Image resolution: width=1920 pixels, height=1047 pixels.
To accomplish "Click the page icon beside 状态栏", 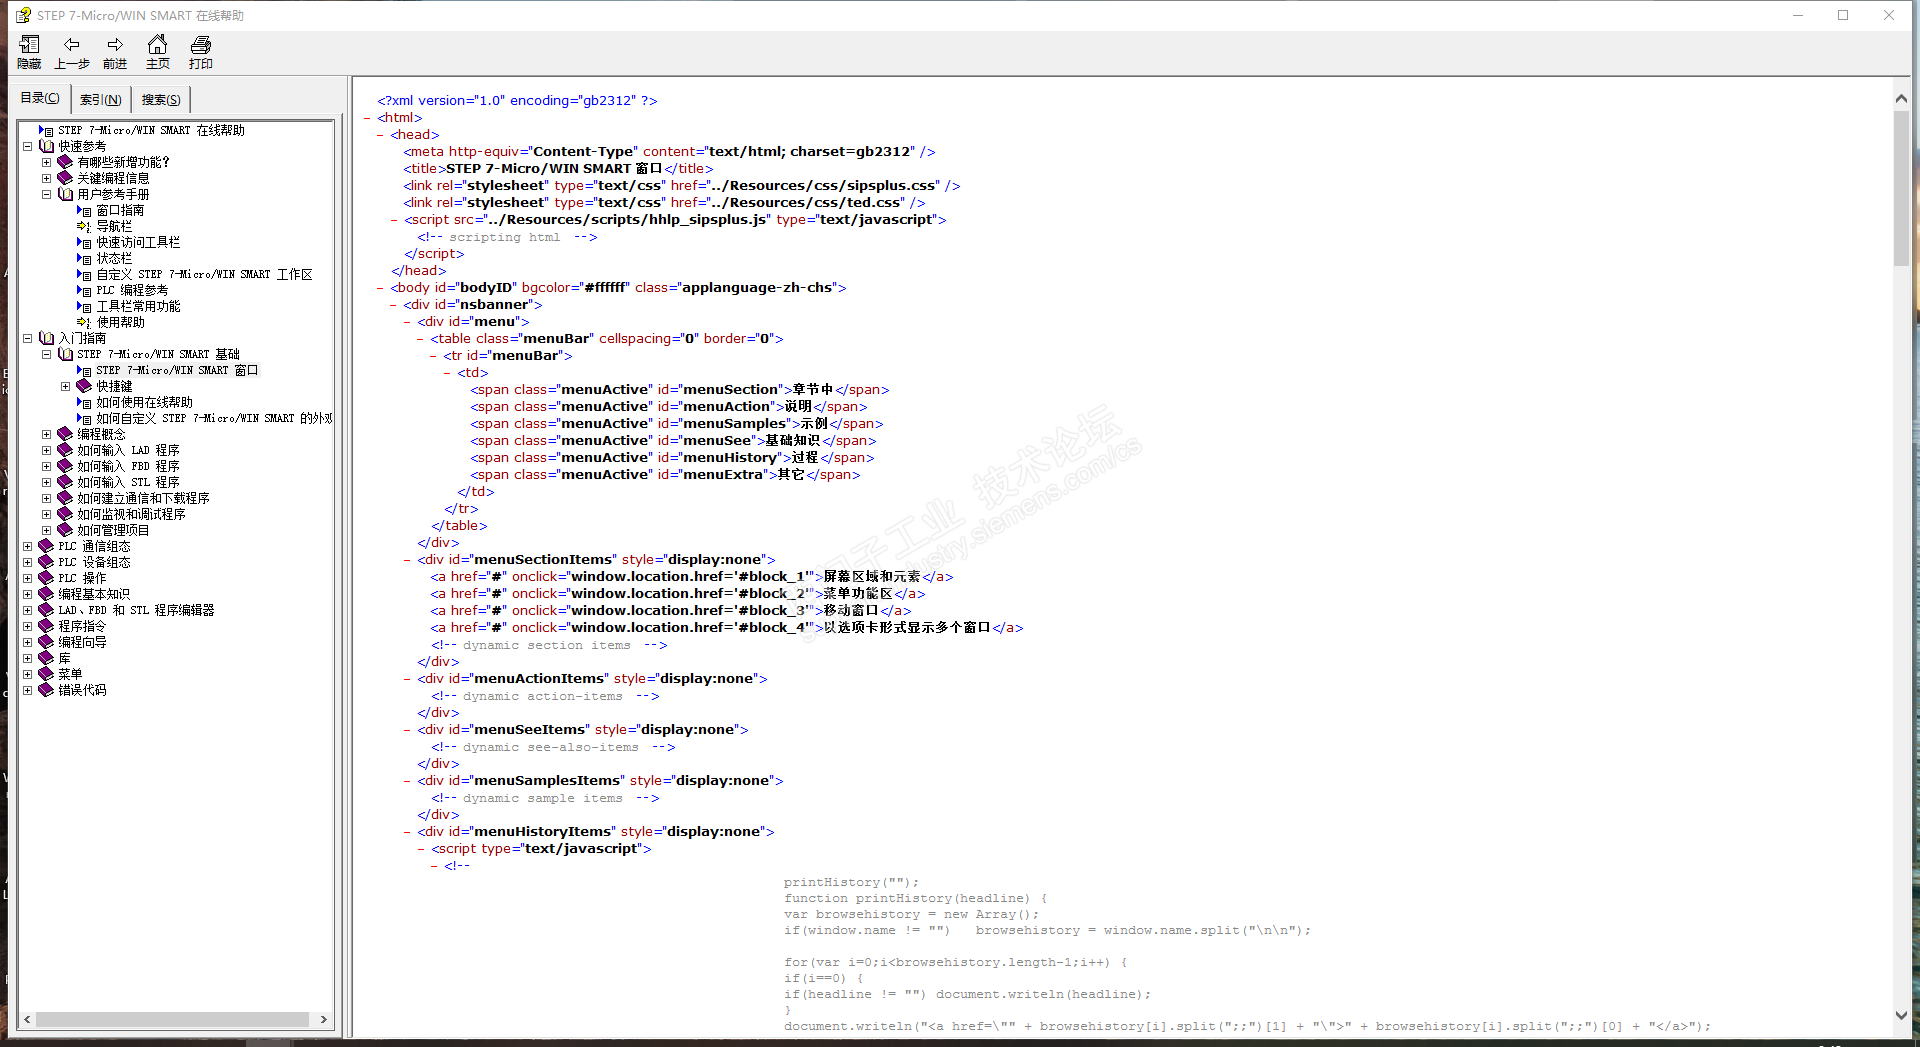I will pos(84,258).
